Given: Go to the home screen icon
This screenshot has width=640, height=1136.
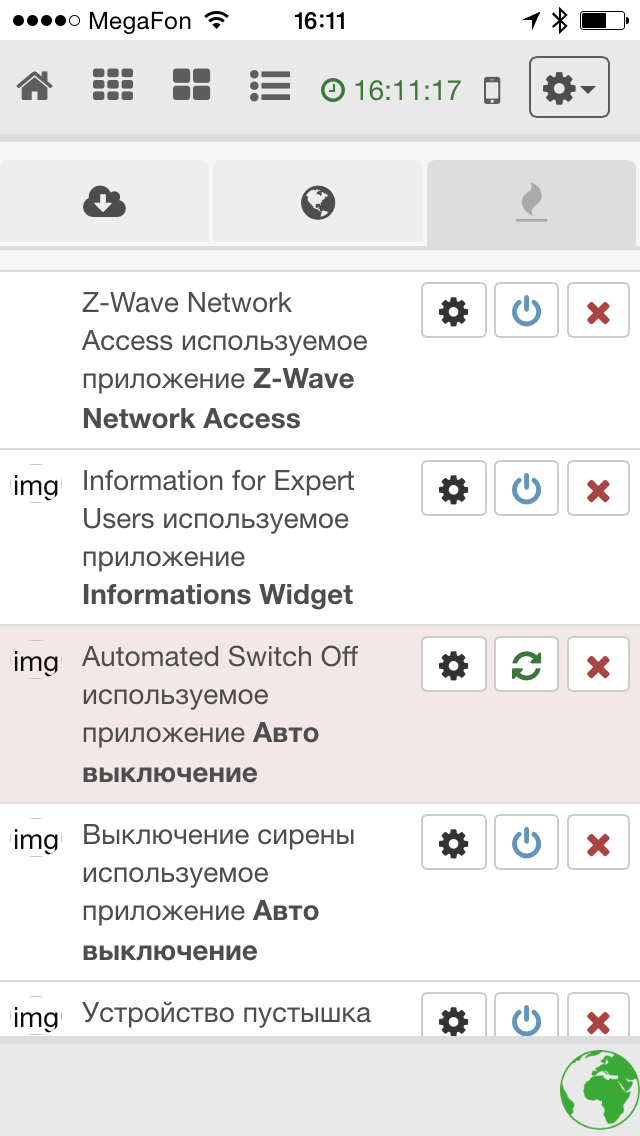Looking at the screenshot, I should coord(35,87).
